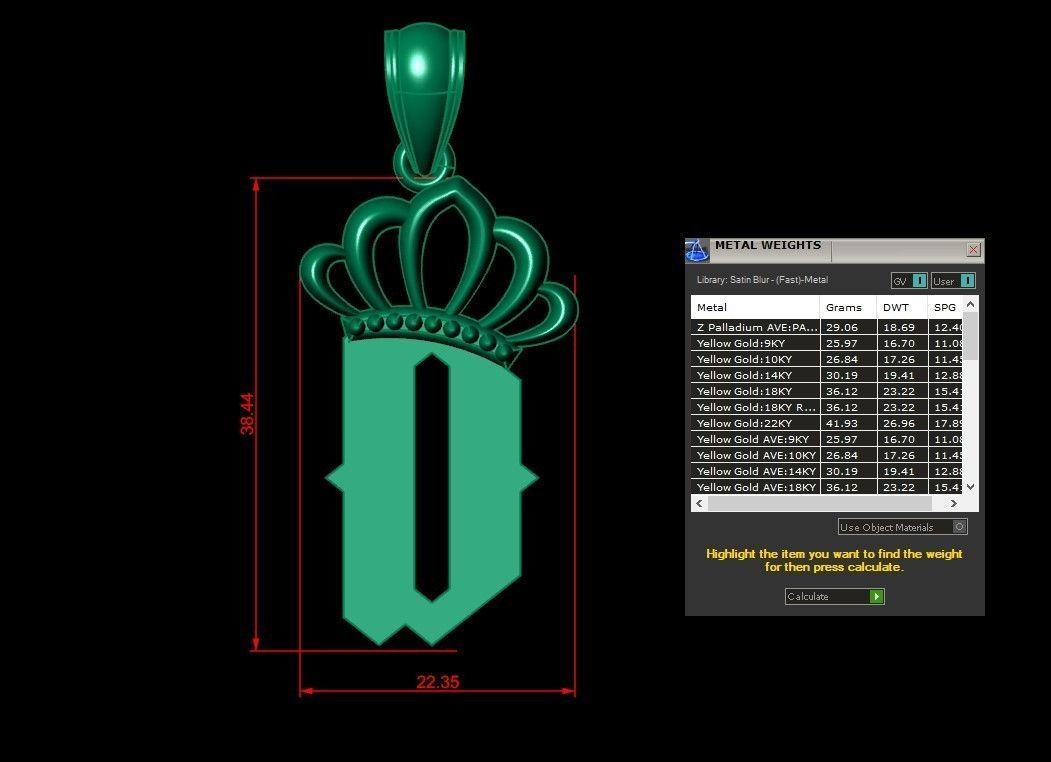Click the left arrow of the table's horizontal scrollbar
Viewport: 1051px width, 762px height.
tap(699, 503)
